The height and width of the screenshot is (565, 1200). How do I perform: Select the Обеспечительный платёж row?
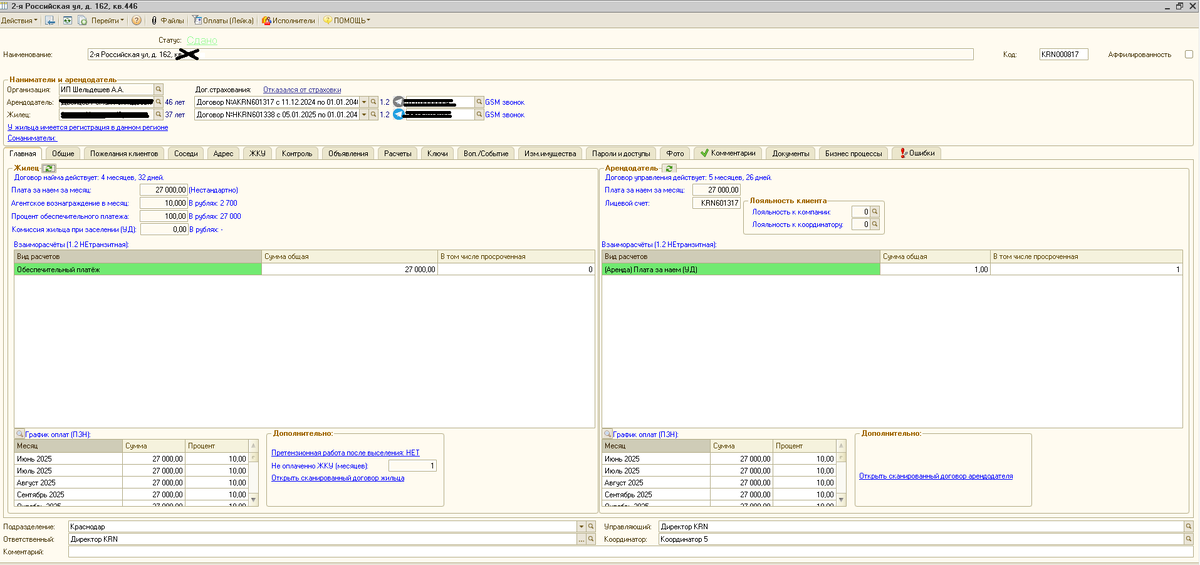pos(304,269)
